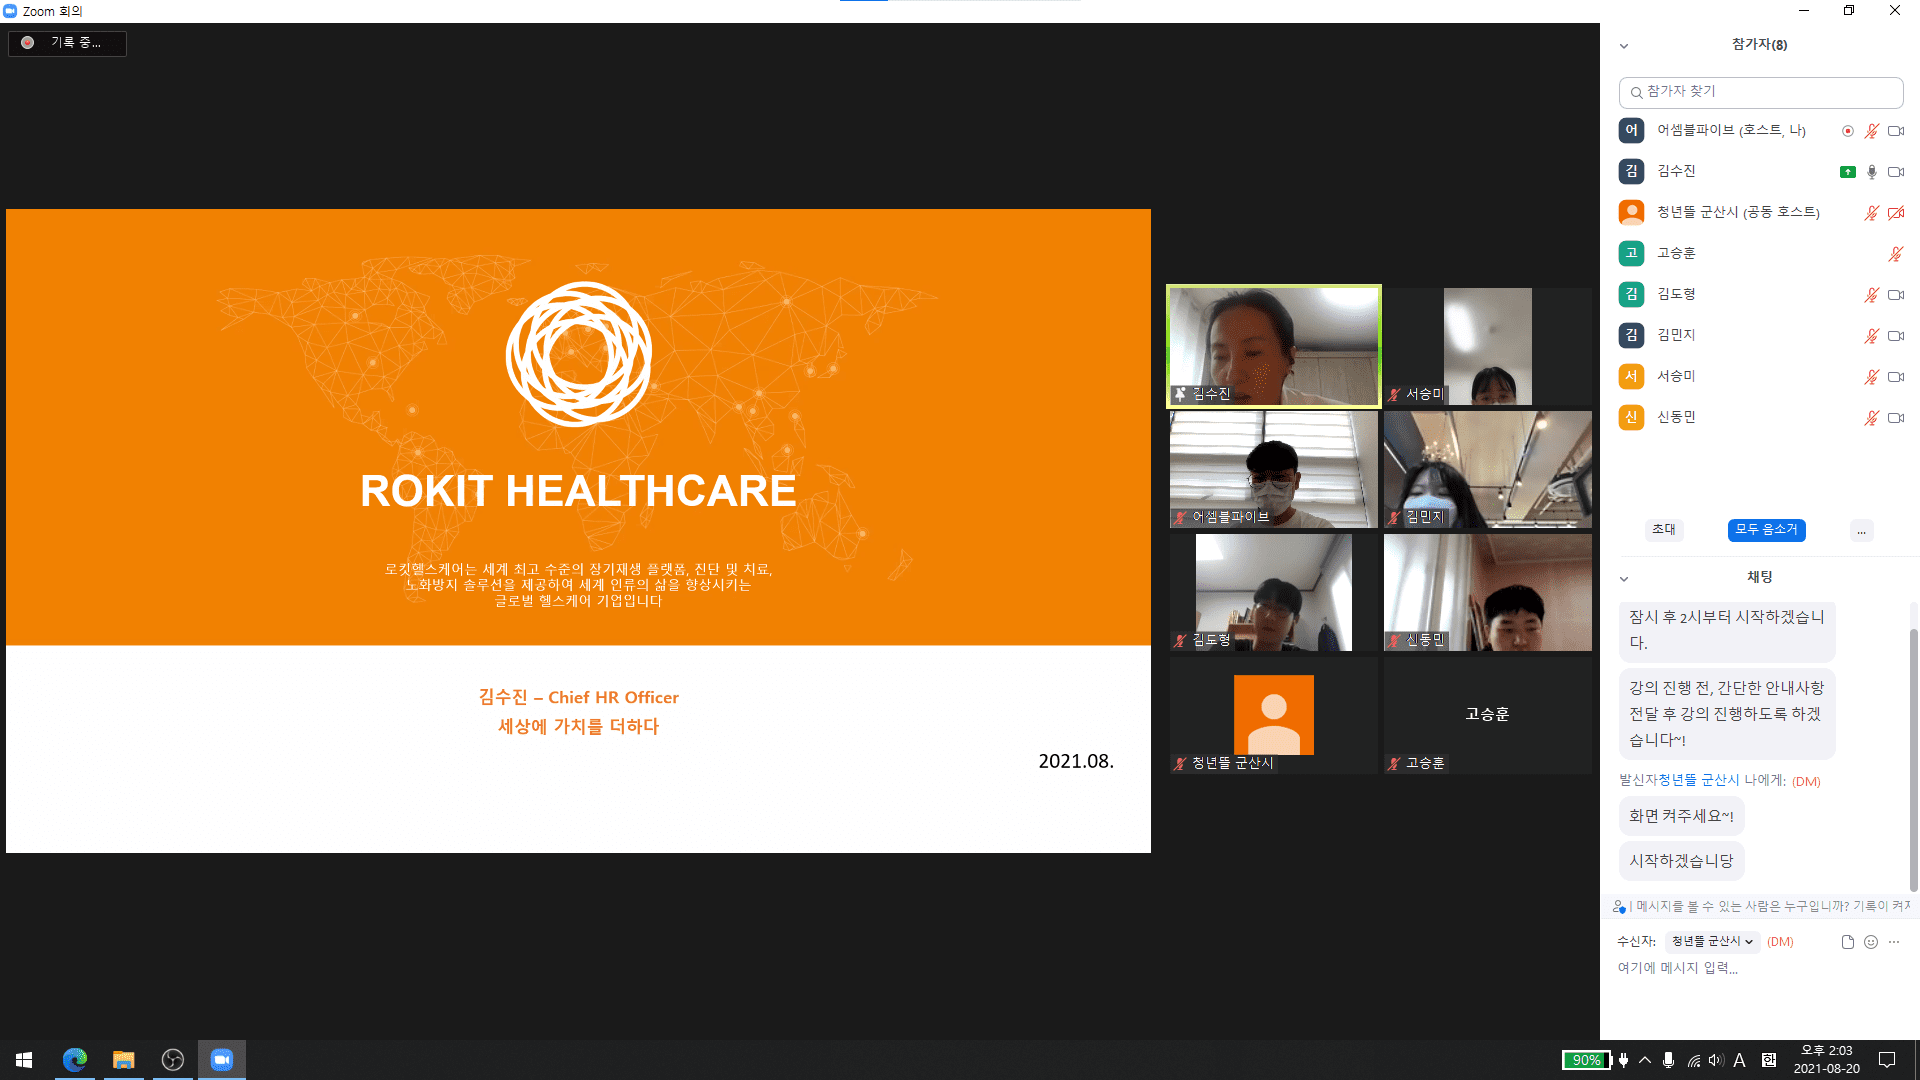Click the file attach icon in chat
This screenshot has height=1080, width=1920.
pyautogui.click(x=1847, y=942)
